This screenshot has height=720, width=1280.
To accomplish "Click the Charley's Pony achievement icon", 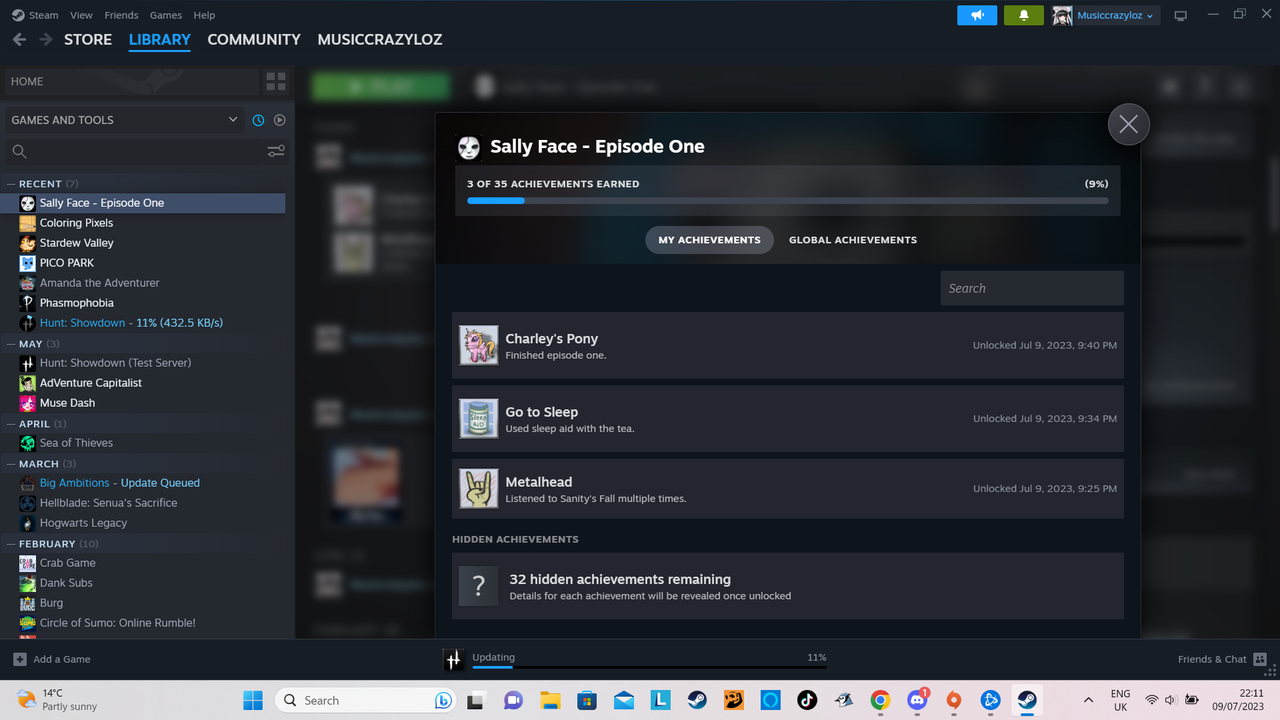I will click(x=478, y=345).
